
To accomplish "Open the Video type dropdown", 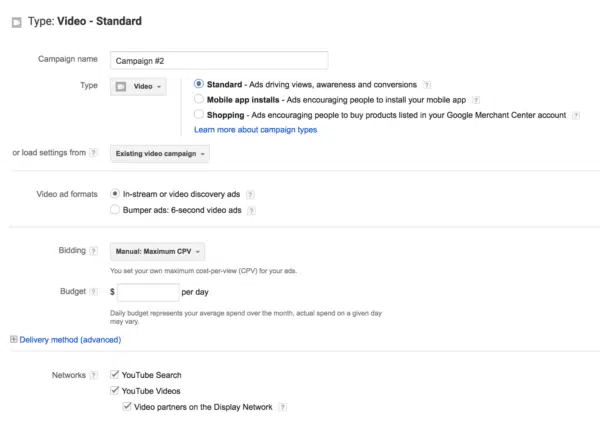I will 138,87.
